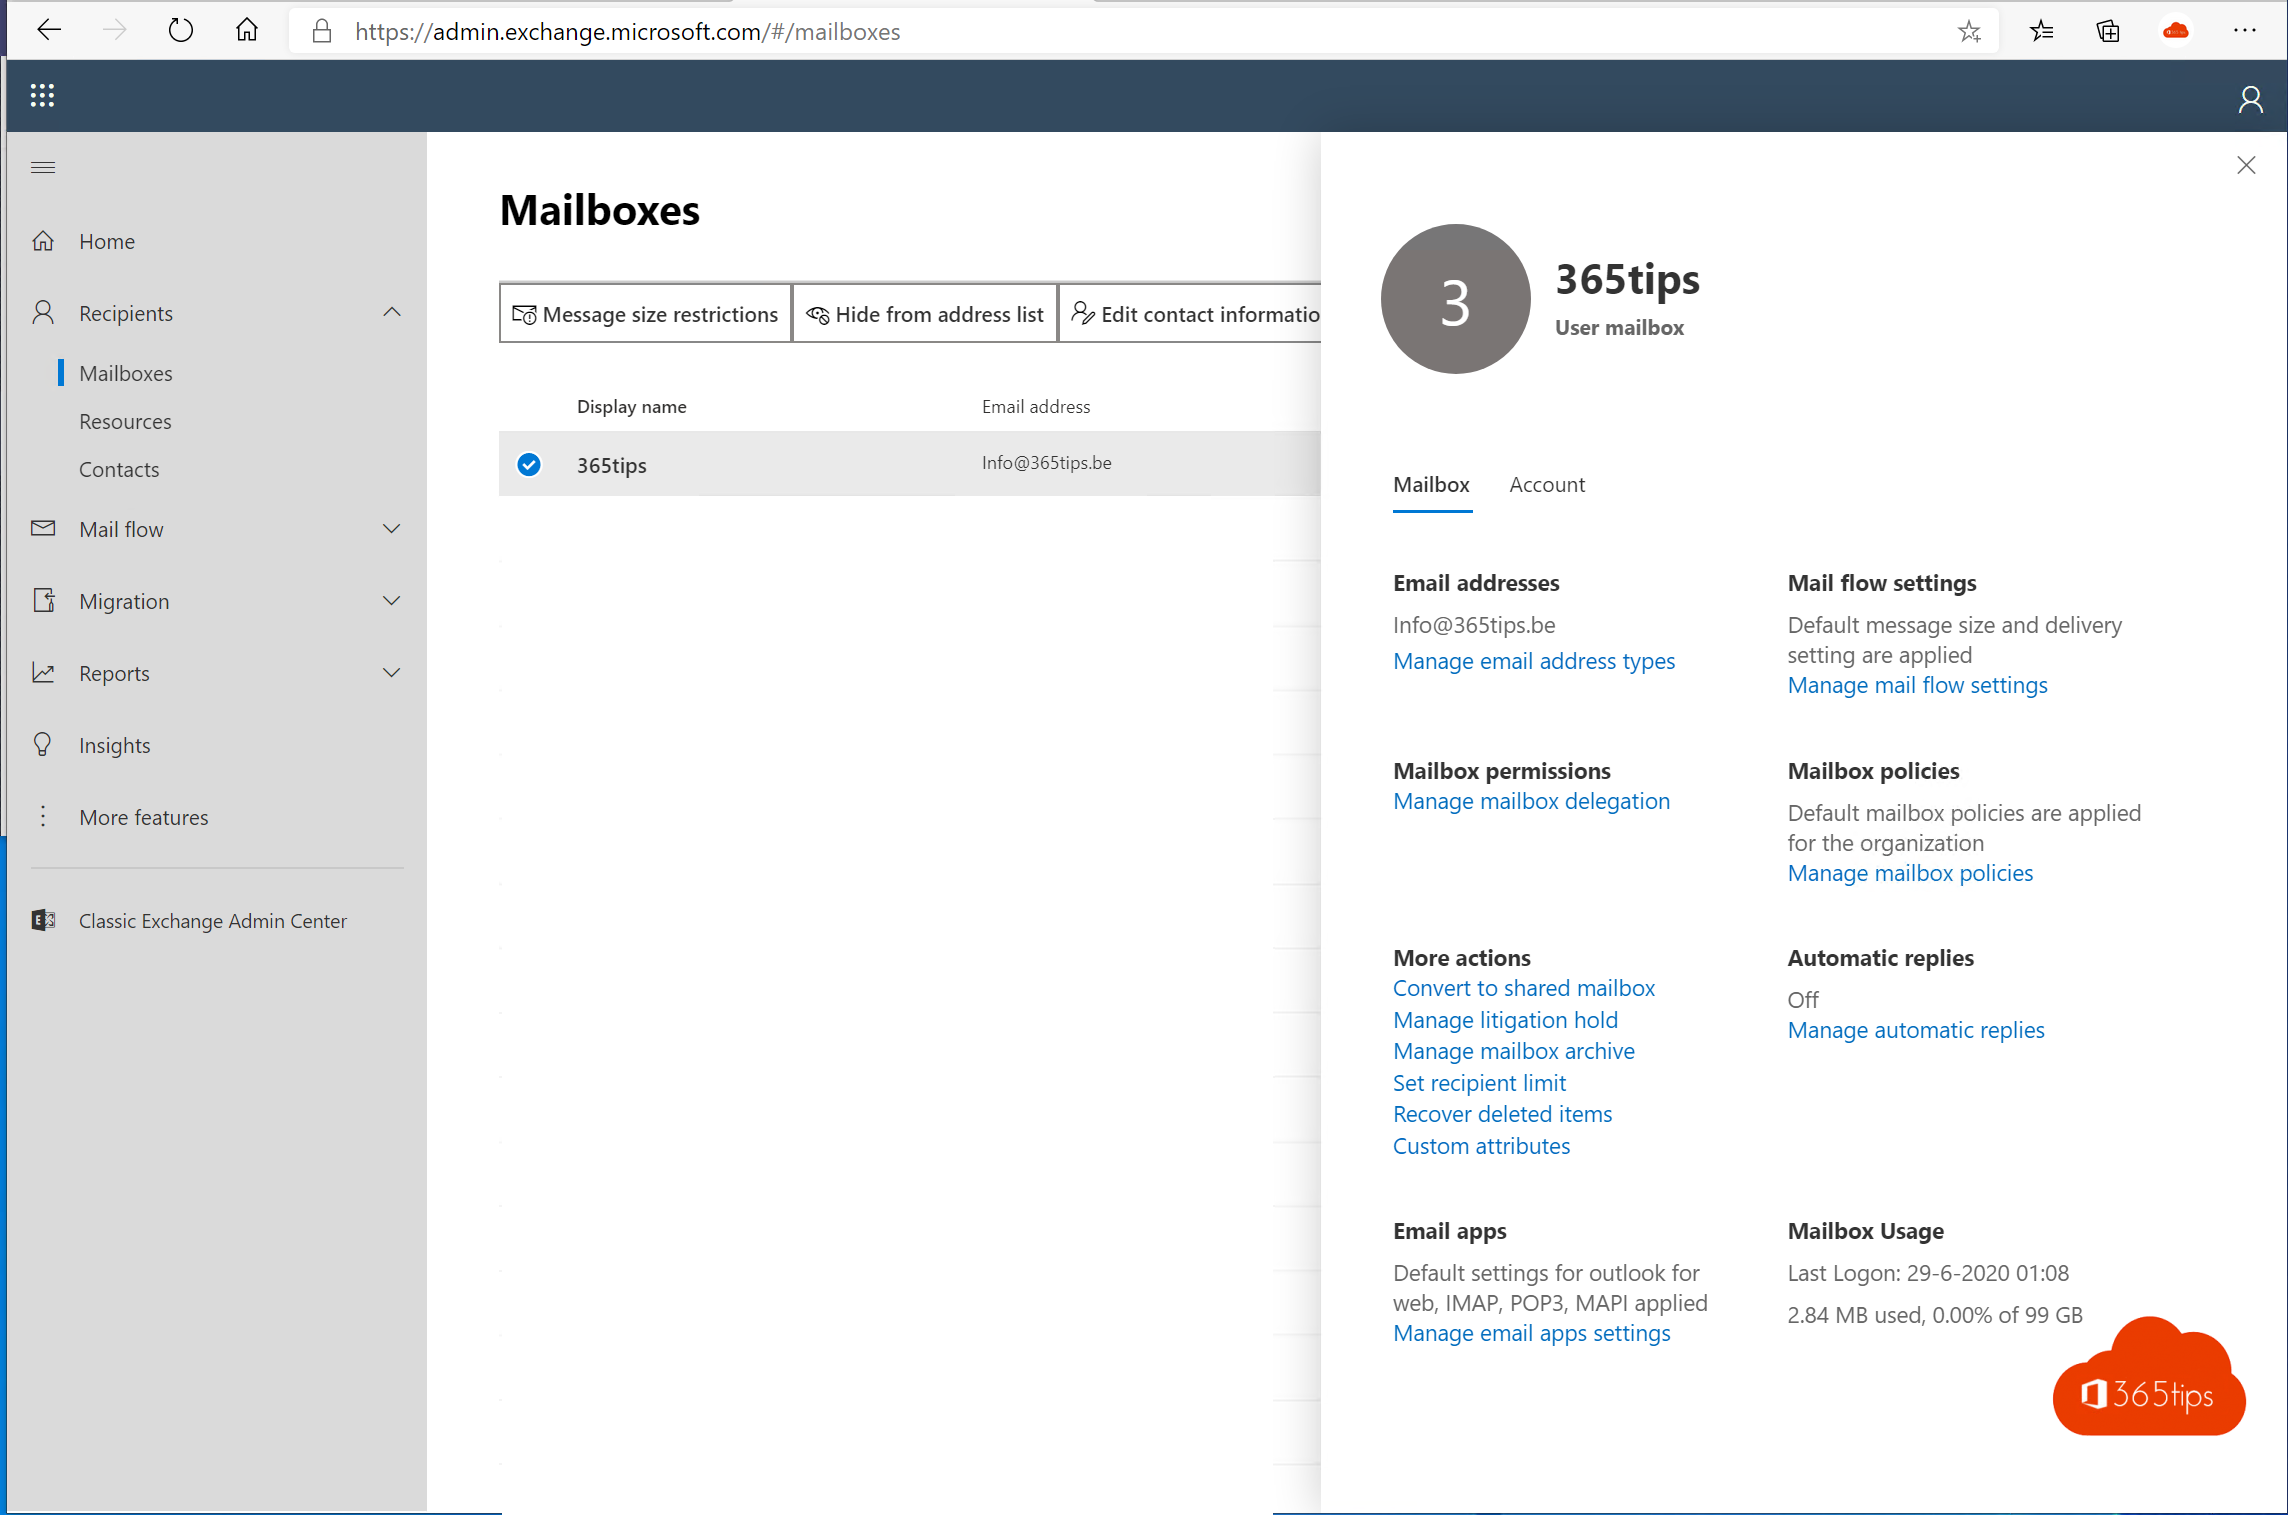2288x1515 pixels.
Task: Collapse the Recipients section
Action: click(x=391, y=312)
